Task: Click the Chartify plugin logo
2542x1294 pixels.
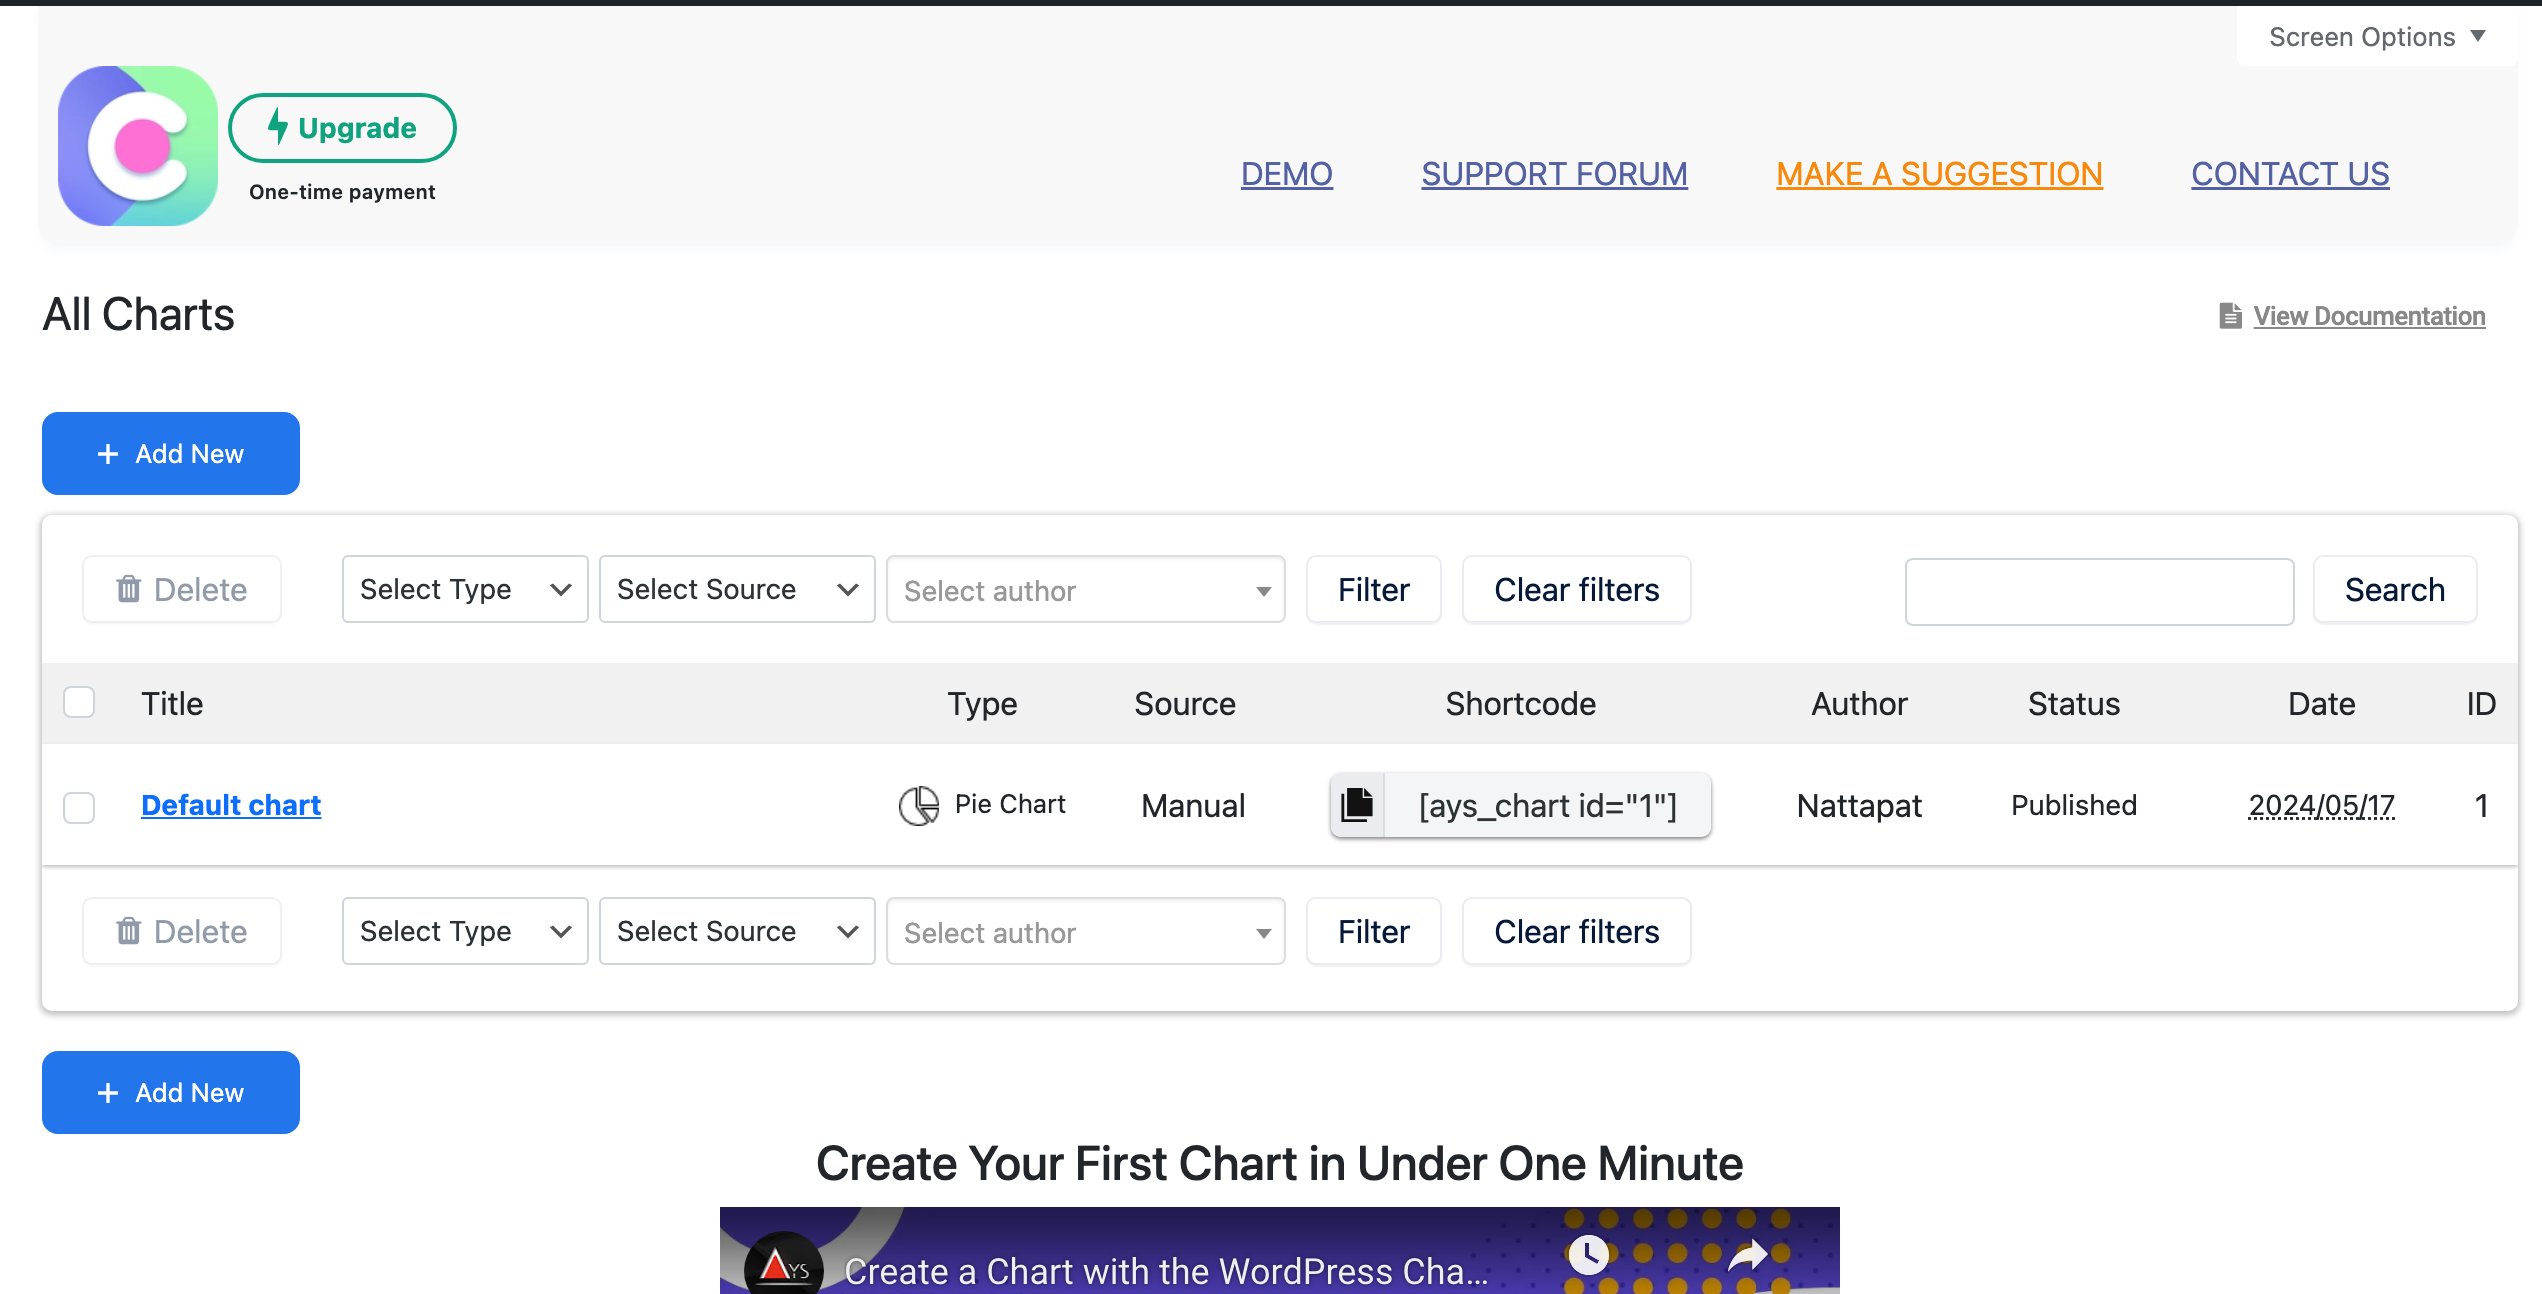Action: click(x=137, y=145)
